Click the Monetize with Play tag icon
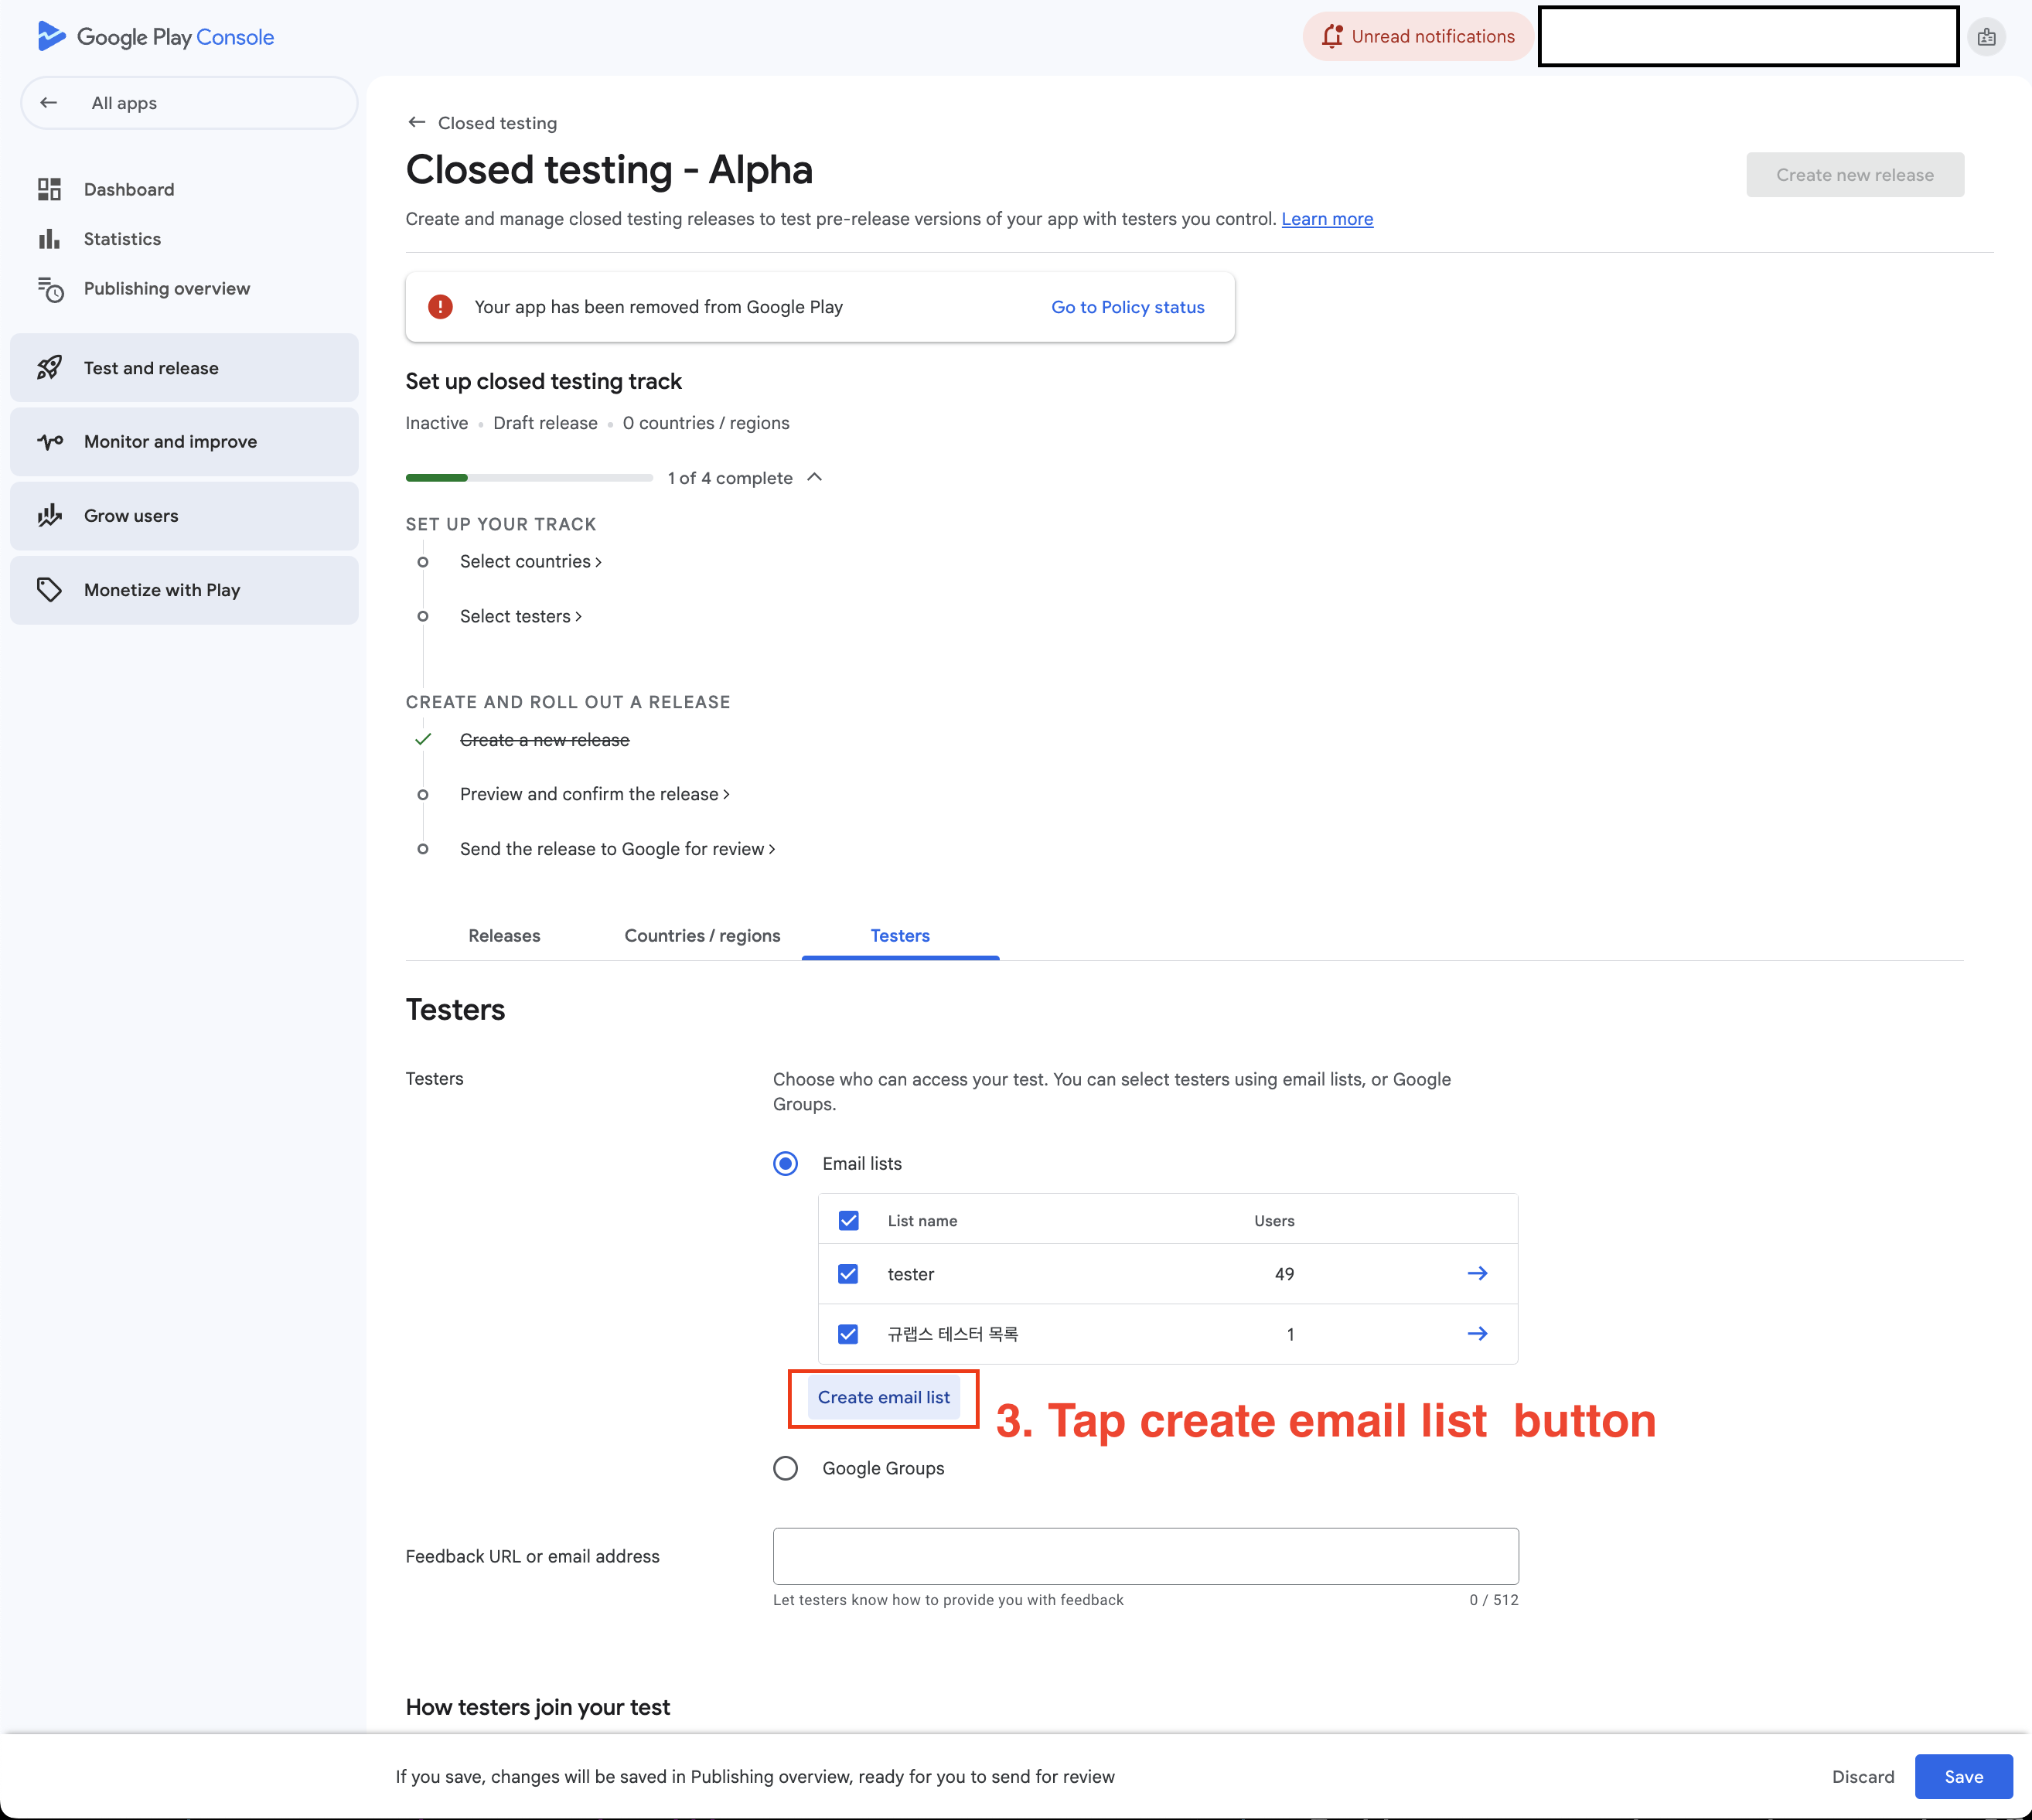Image resolution: width=2032 pixels, height=1820 pixels. tap(49, 589)
